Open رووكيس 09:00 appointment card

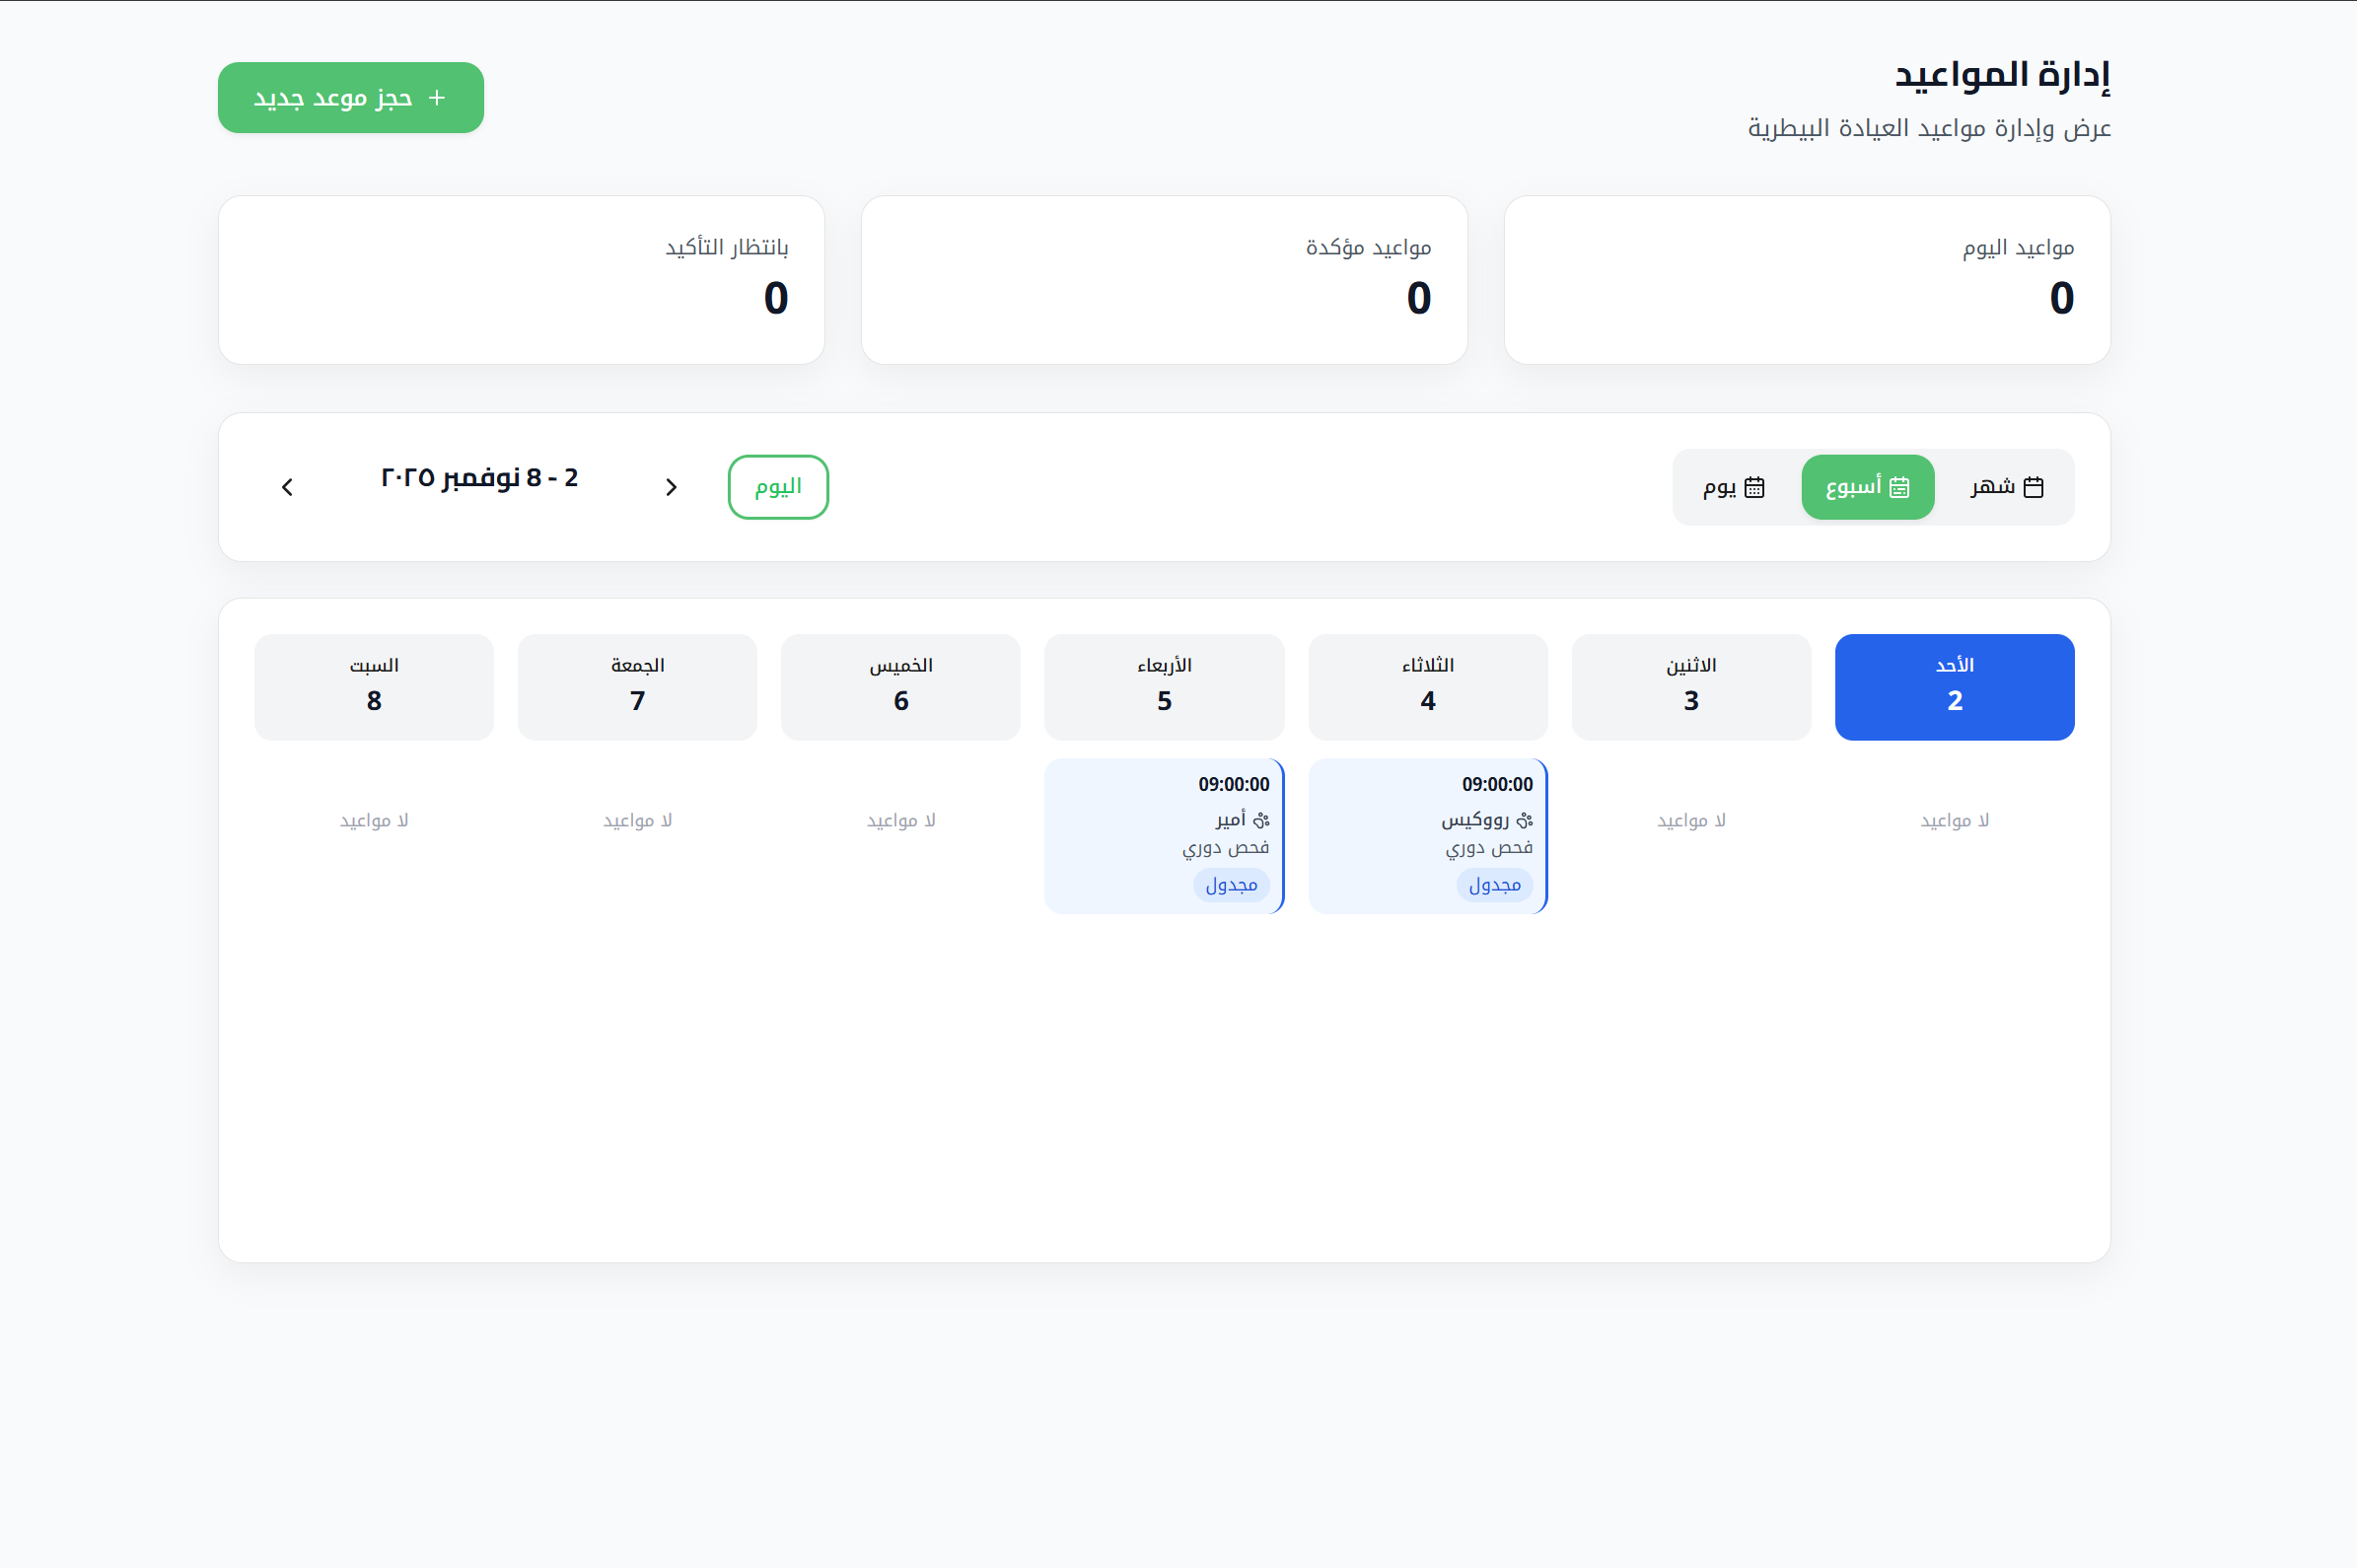coord(1426,835)
